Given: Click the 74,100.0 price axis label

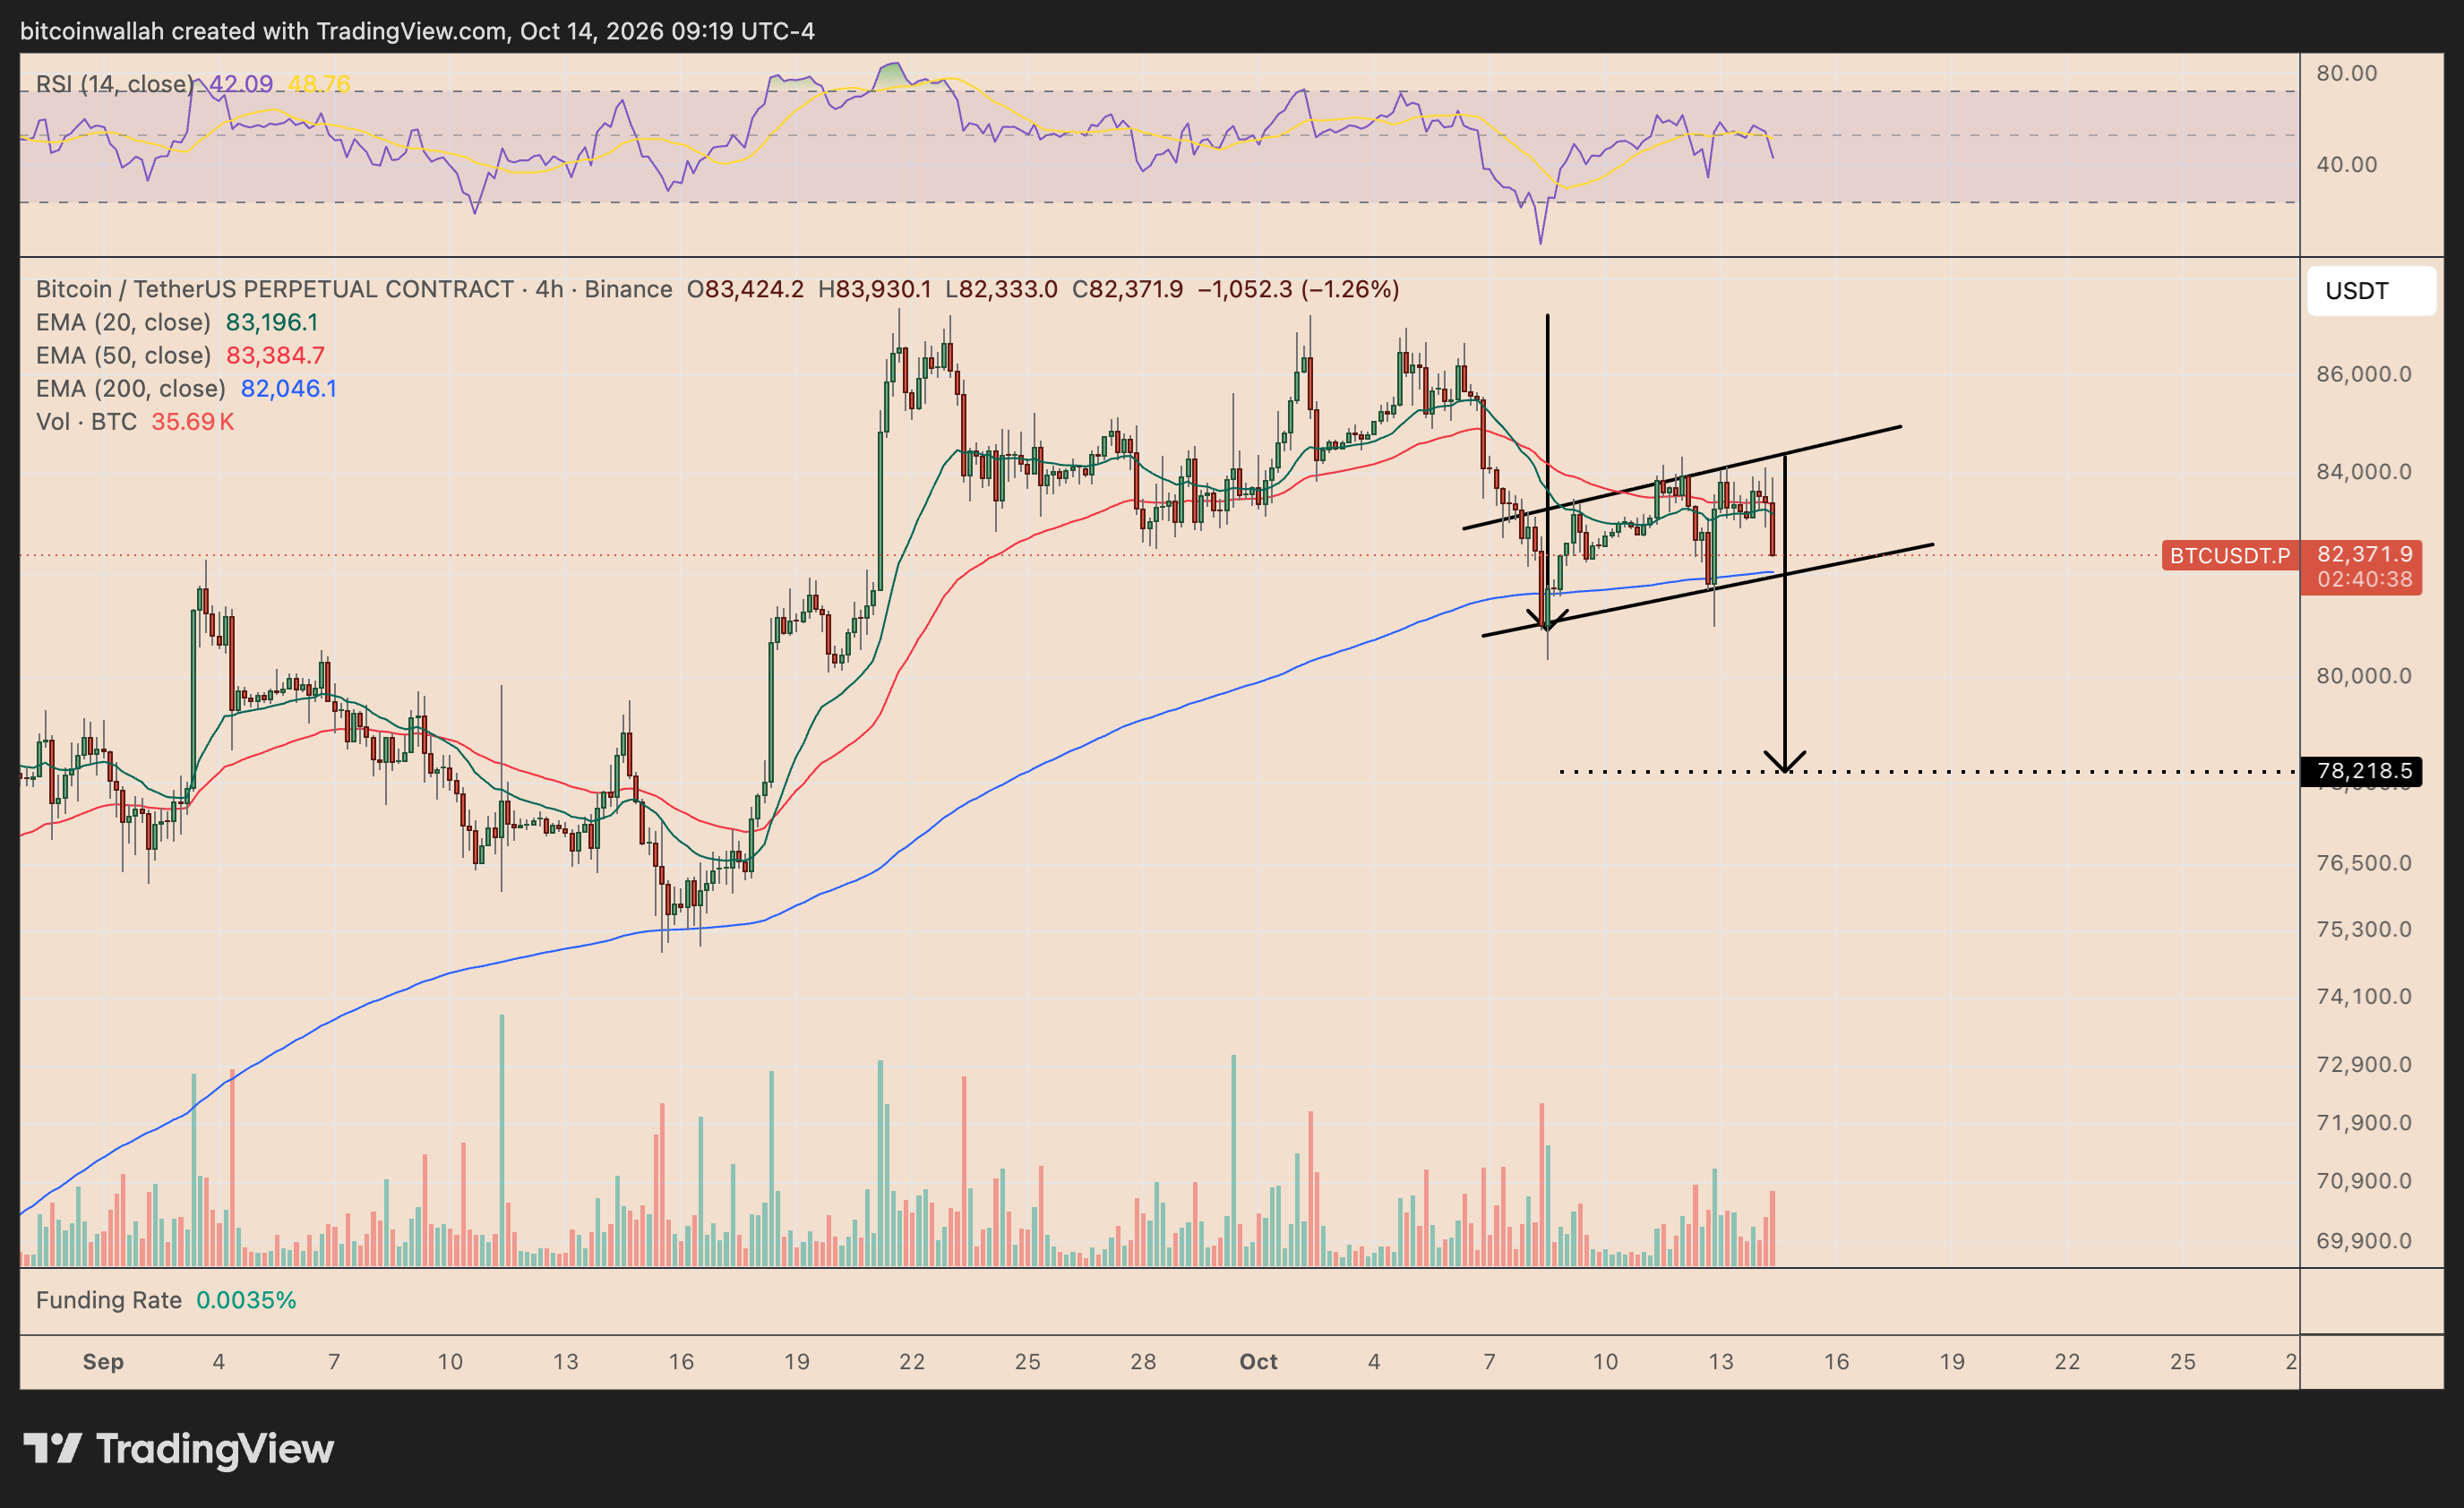Looking at the screenshot, I should [2364, 996].
